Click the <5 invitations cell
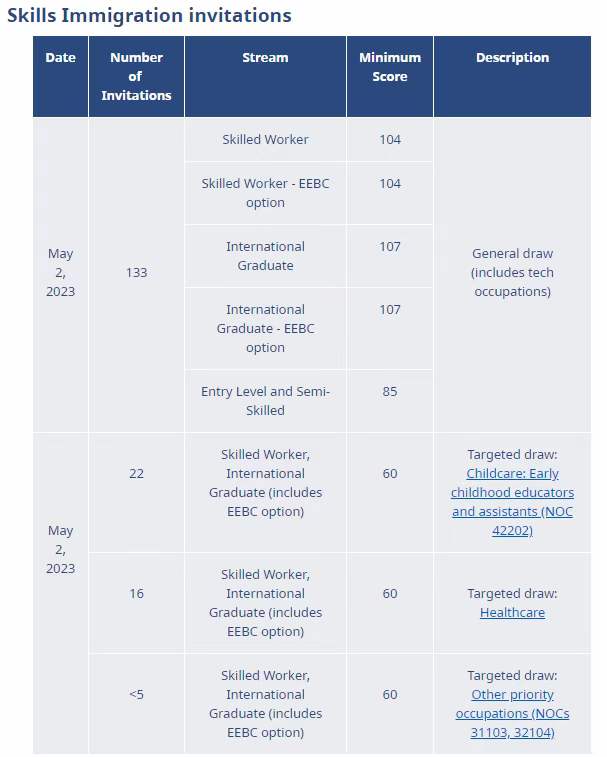This screenshot has width=607, height=757. click(136, 704)
